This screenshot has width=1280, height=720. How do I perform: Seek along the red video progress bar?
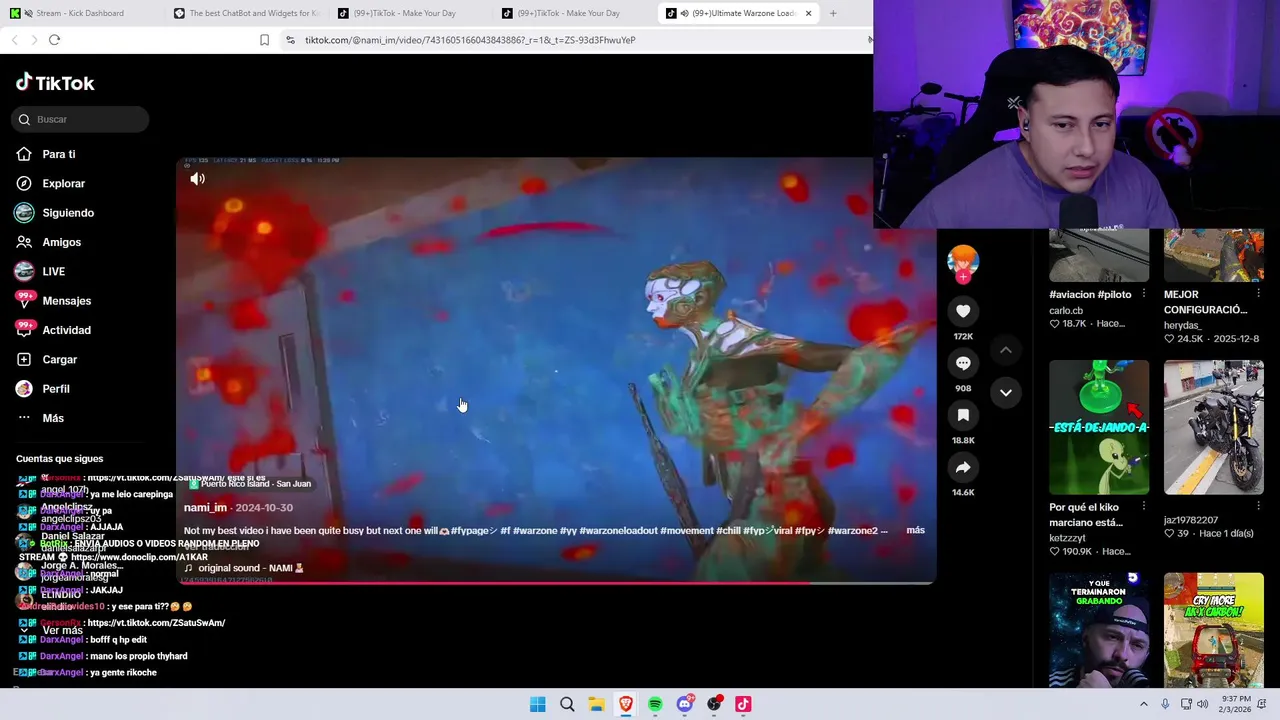pos(555,582)
